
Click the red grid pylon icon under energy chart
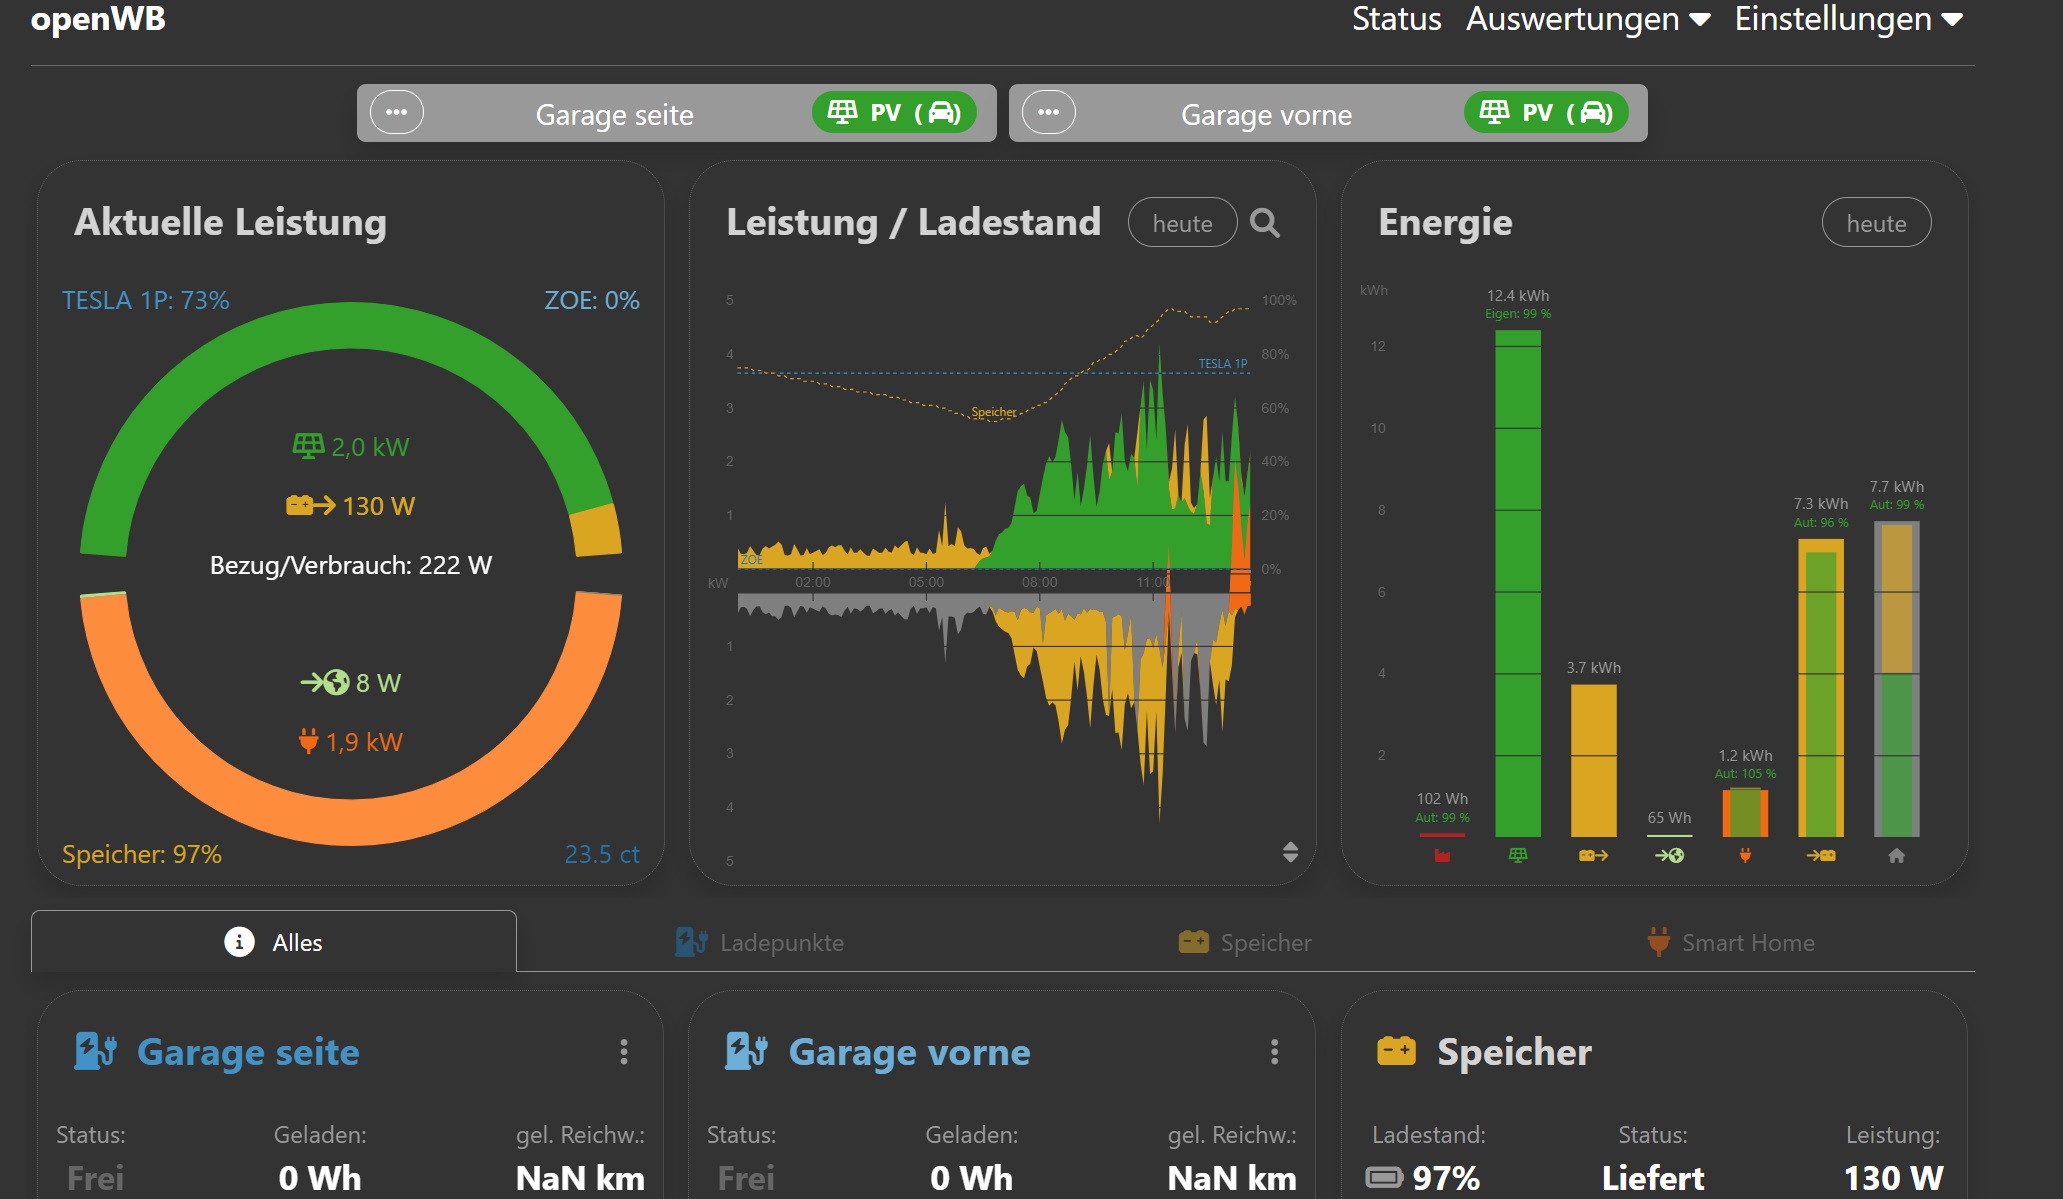(1442, 856)
